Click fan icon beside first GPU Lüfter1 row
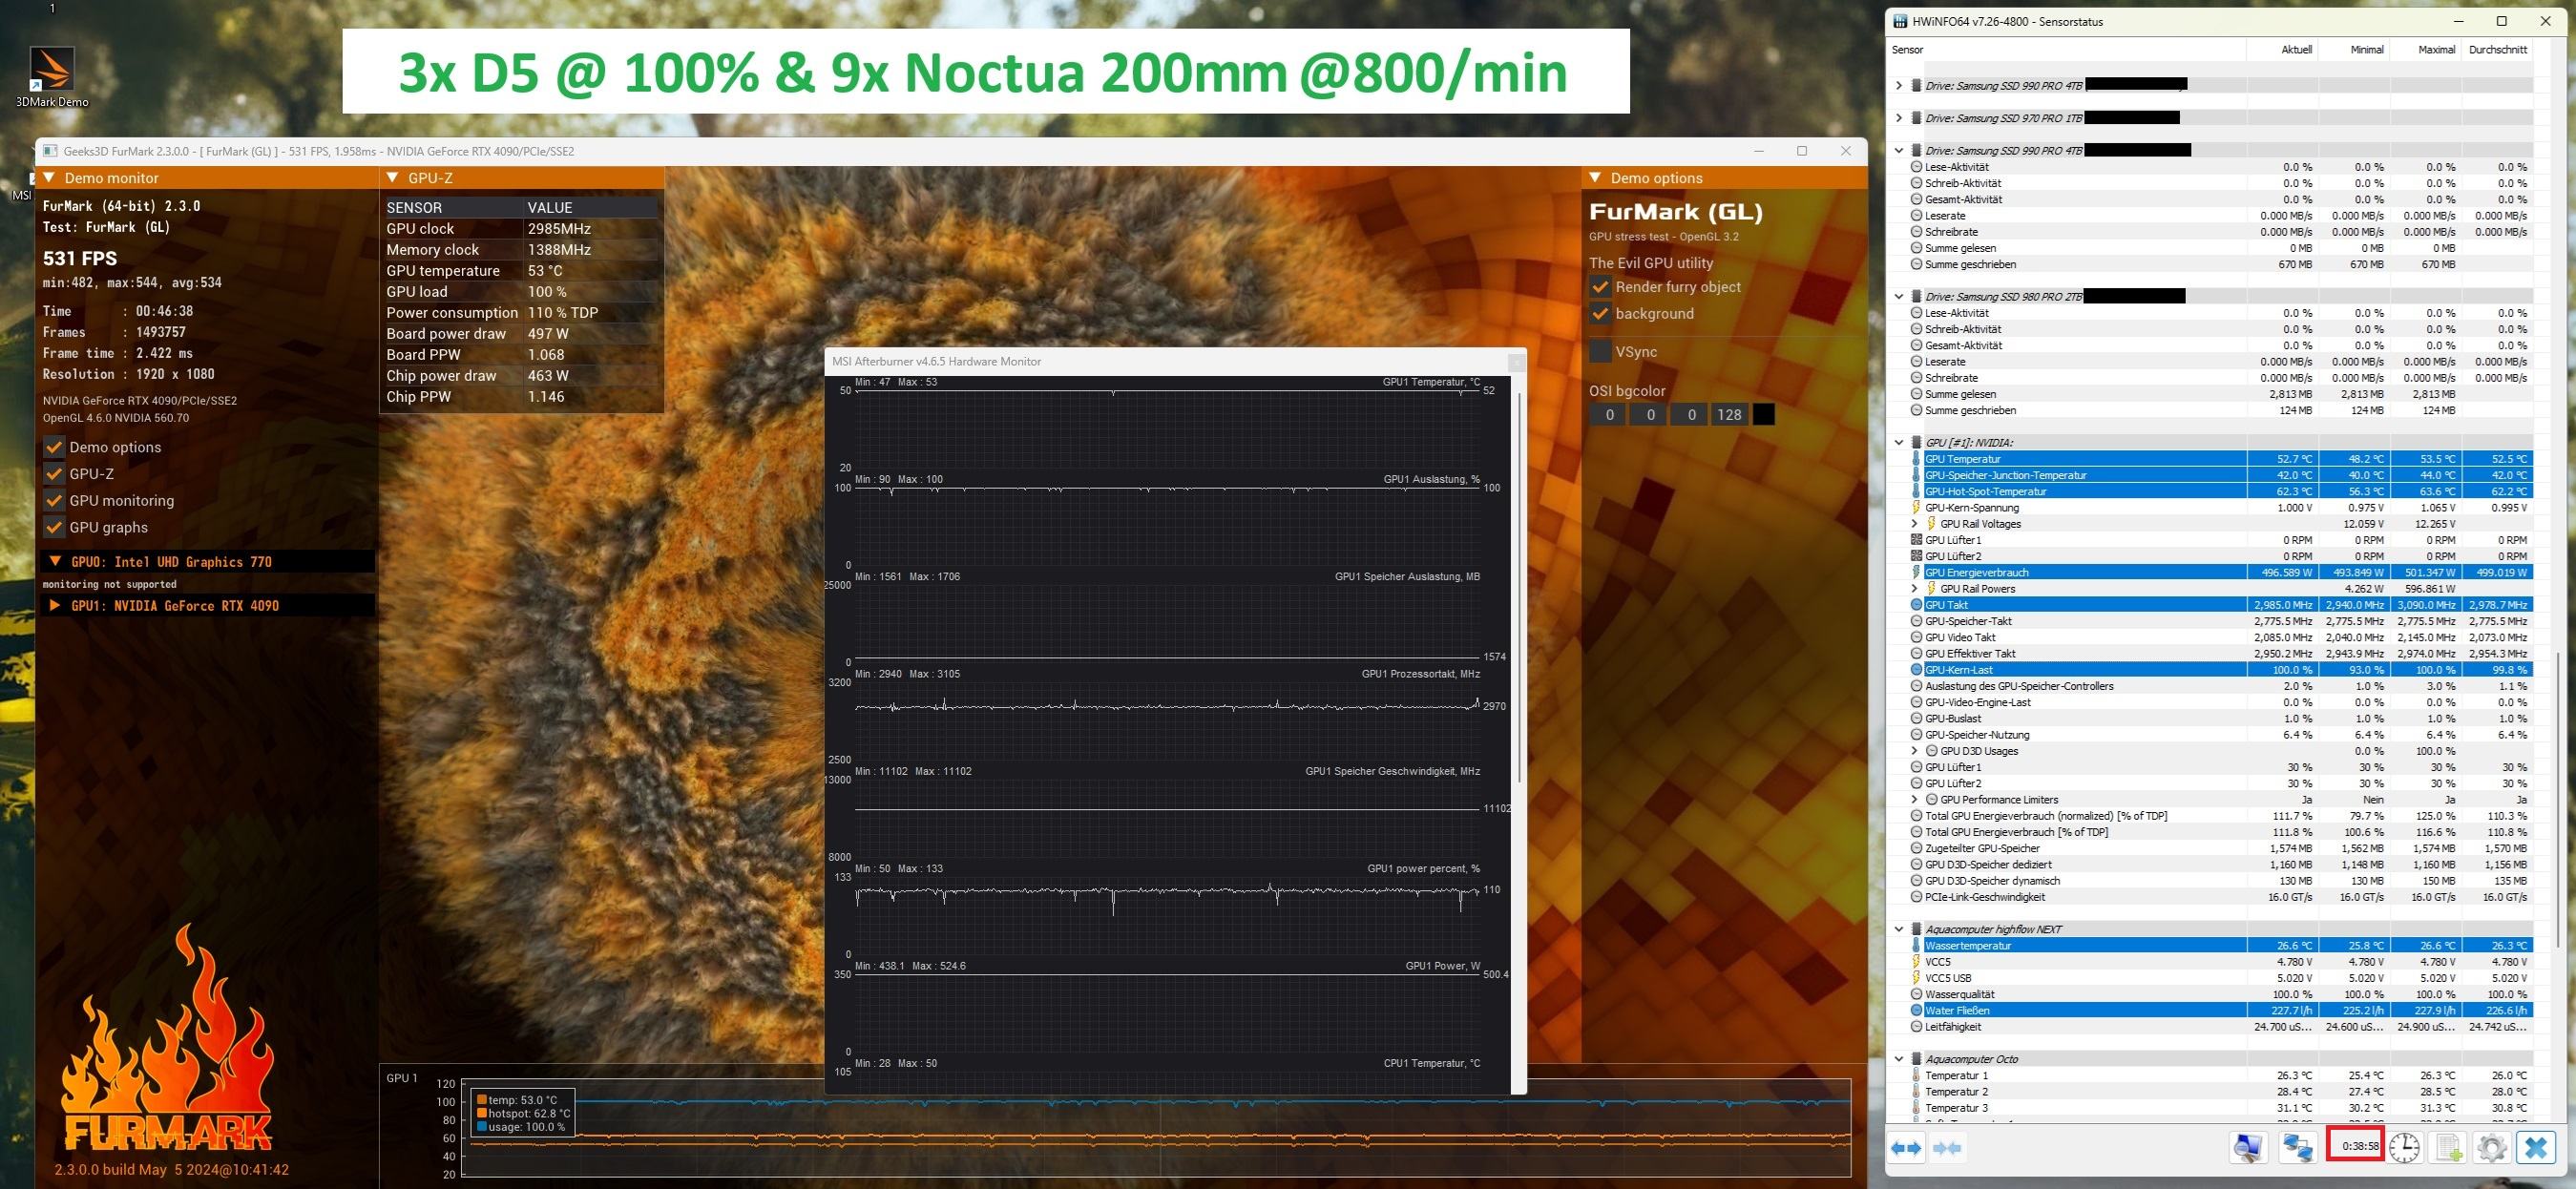The width and height of the screenshot is (2576, 1189). pyautogui.click(x=1916, y=540)
